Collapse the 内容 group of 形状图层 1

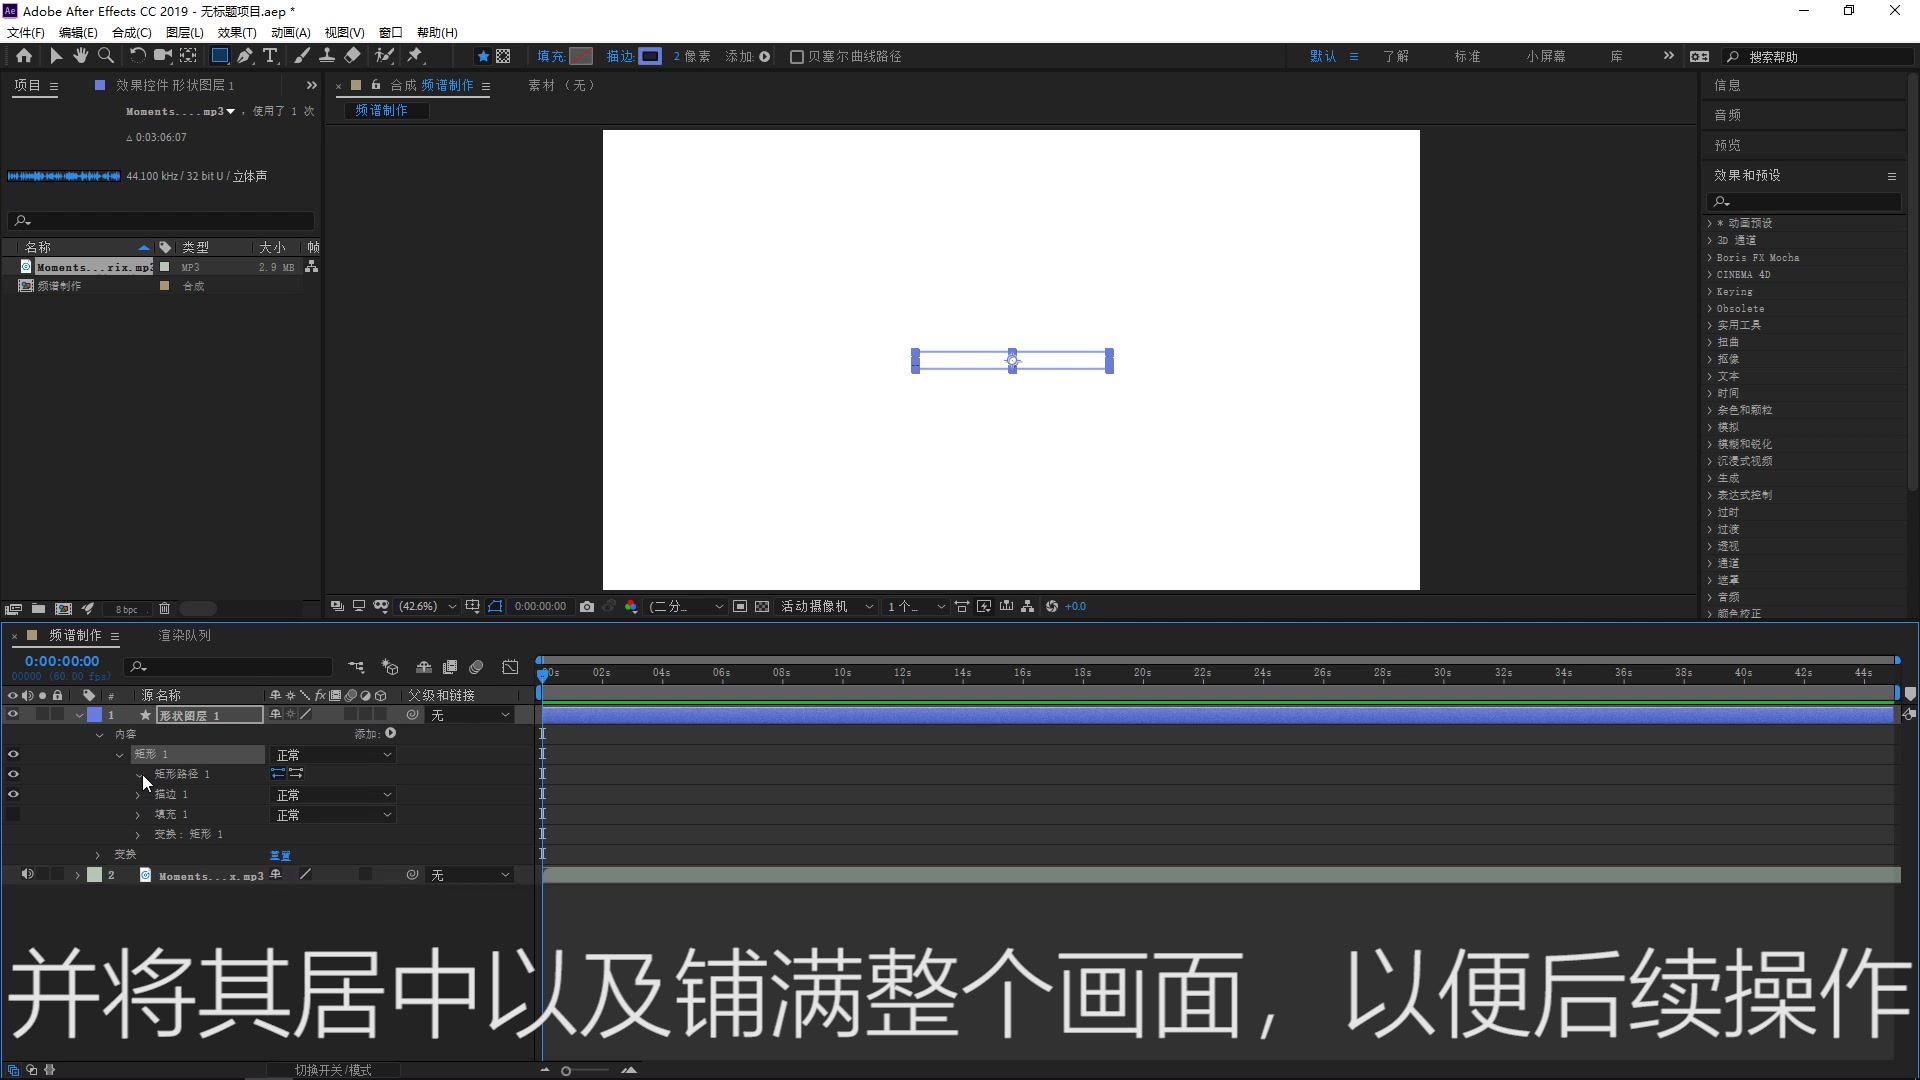pyautogui.click(x=100, y=734)
